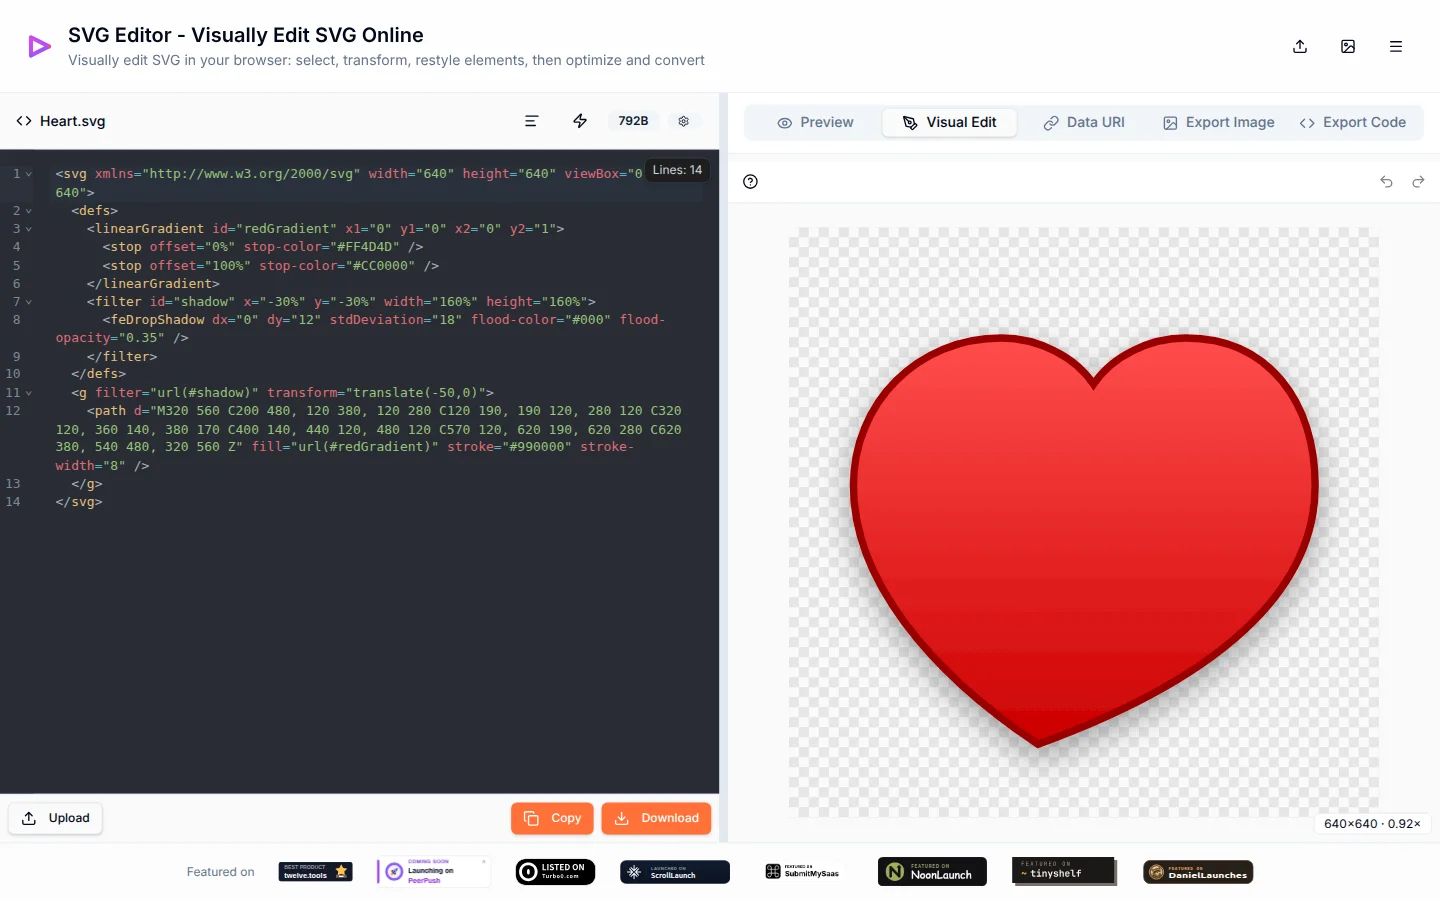Click the image icon in the header
Image resolution: width=1440 pixels, height=900 pixels.
[x=1348, y=46]
